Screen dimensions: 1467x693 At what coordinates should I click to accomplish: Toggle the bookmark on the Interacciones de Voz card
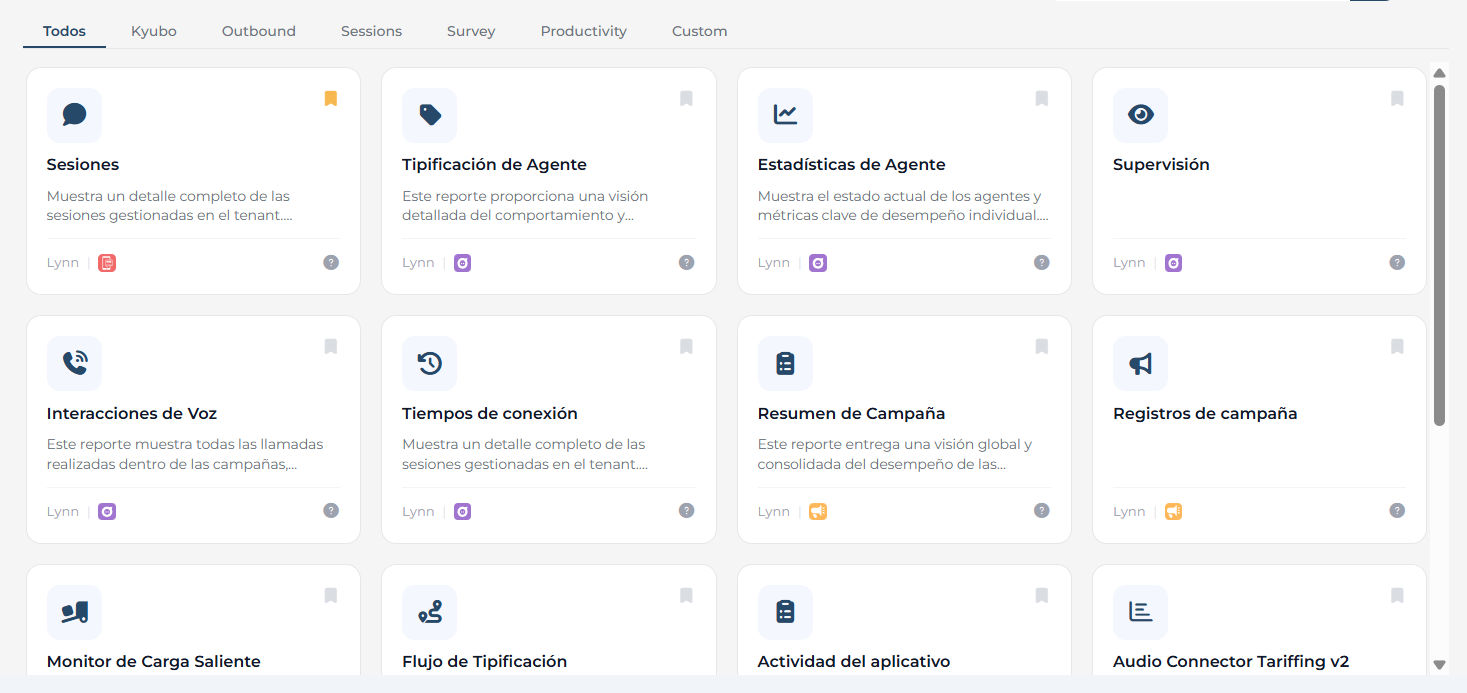(331, 346)
